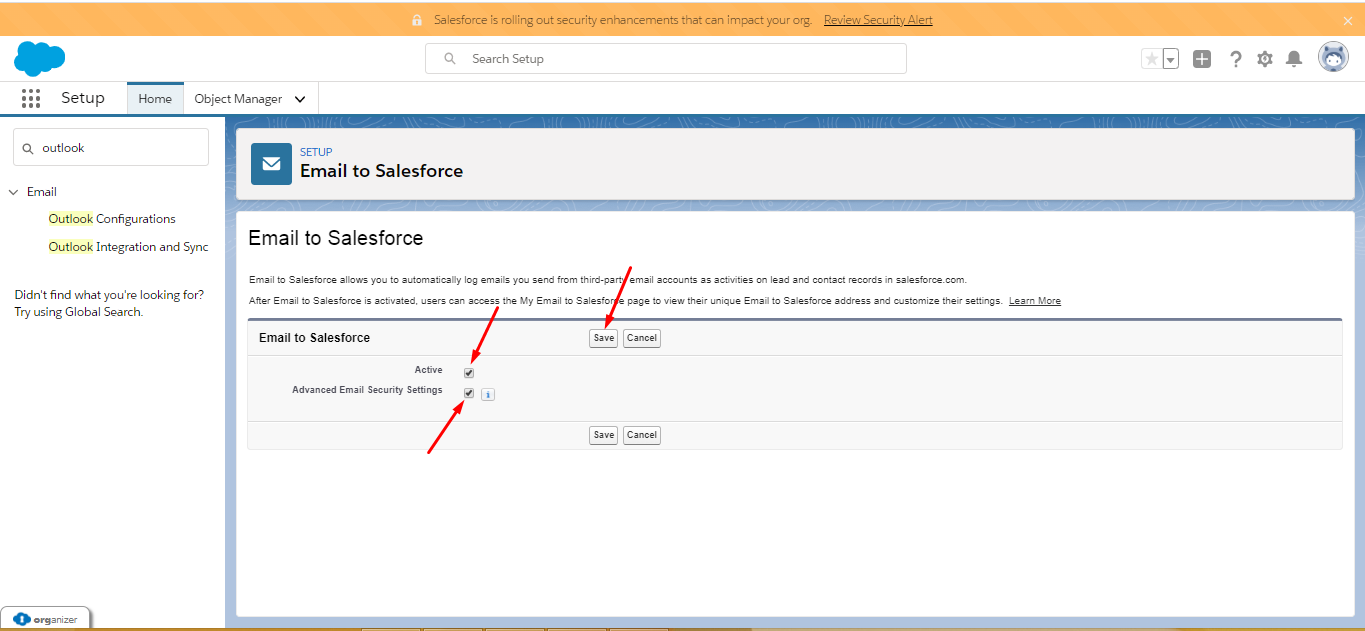Disable Advanced Email Security Settings checkbox
The width and height of the screenshot is (1365, 631).
tap(469, 392)
